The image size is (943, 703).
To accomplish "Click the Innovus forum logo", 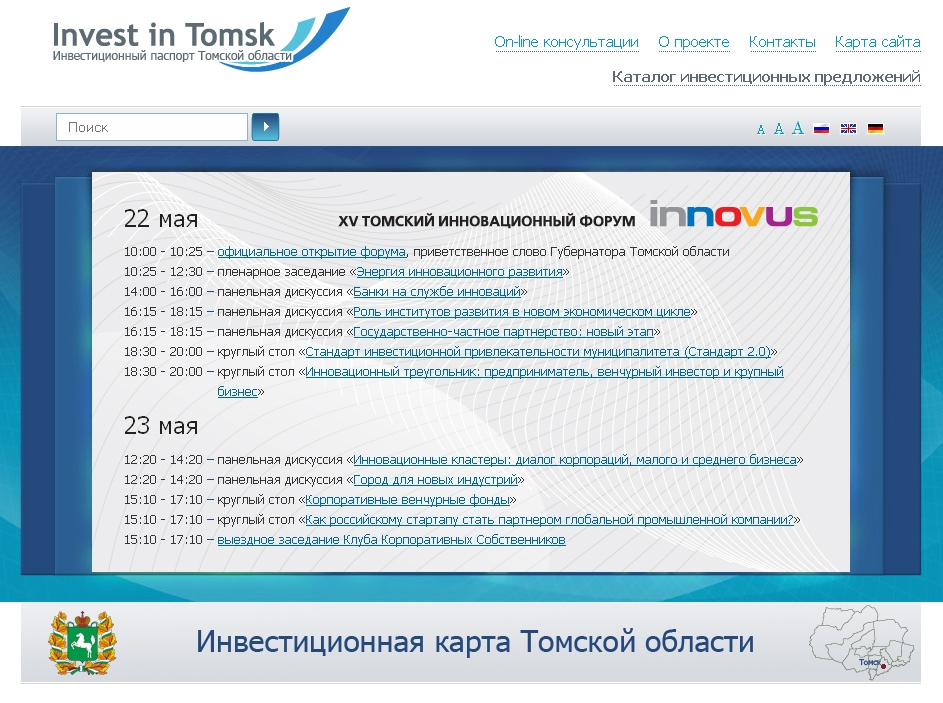I will pos(733,214).
